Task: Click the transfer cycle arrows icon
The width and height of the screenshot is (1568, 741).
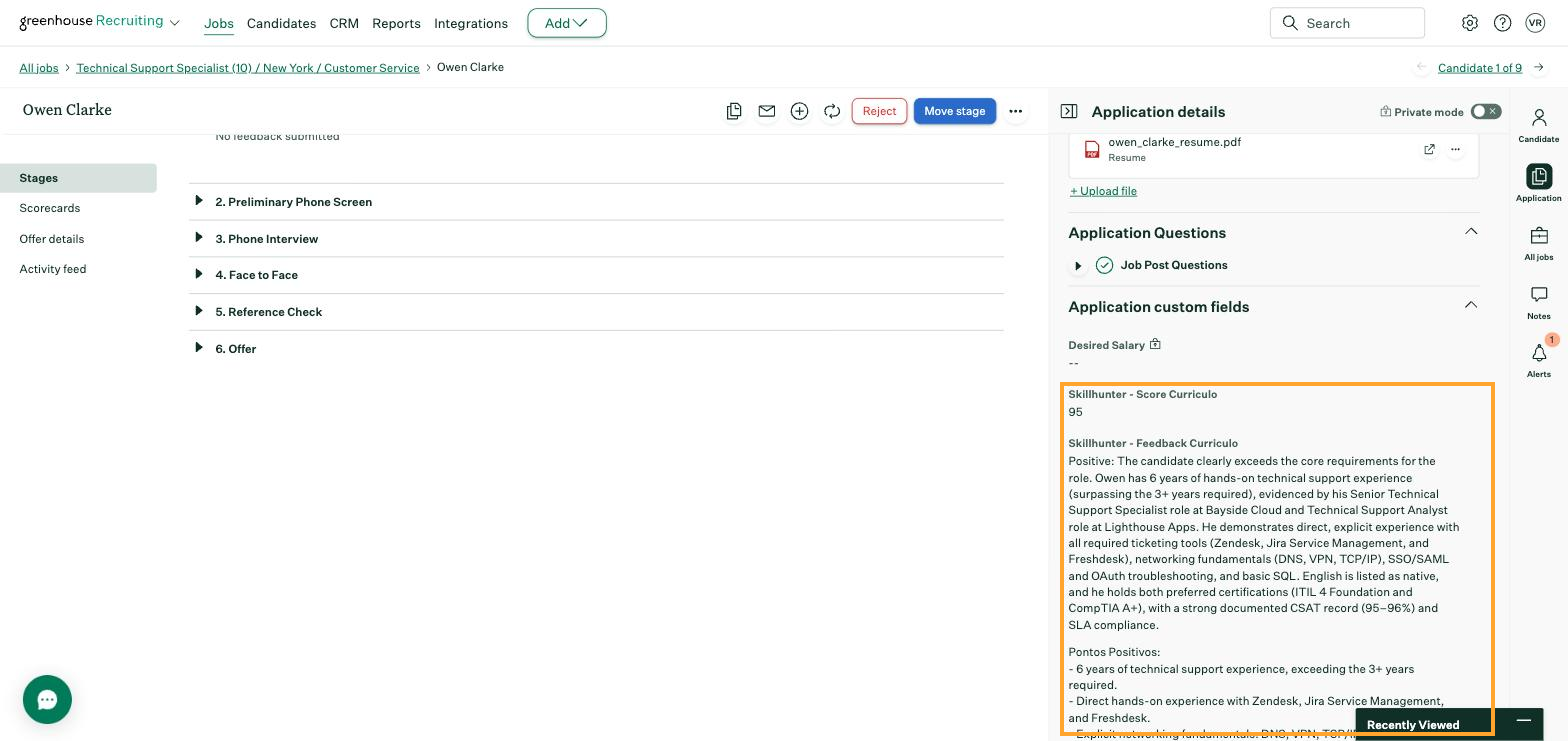Action: tap(832, 111)
